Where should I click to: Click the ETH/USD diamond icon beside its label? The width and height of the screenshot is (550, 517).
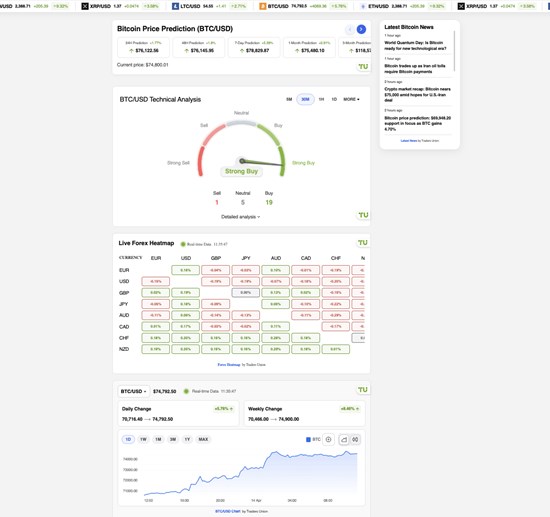[363, 6]
